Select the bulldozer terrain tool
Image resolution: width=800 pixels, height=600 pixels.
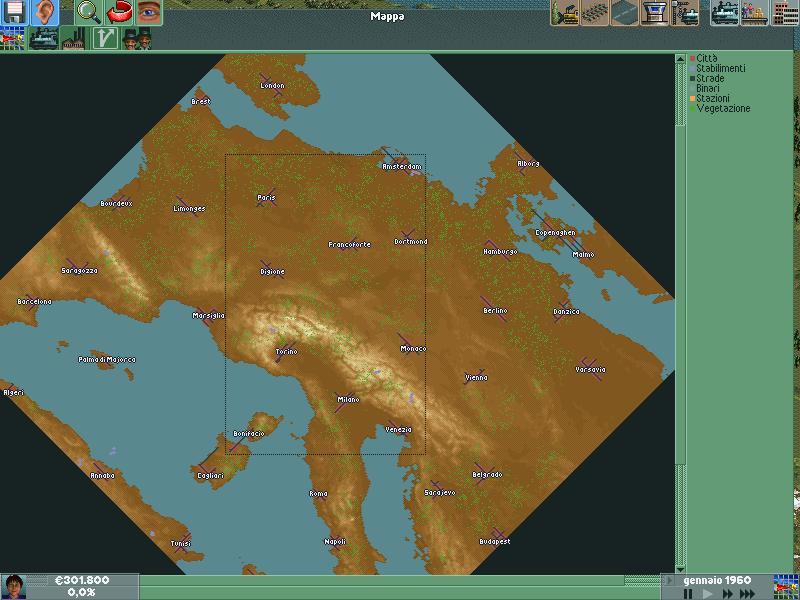coord(565,13)
